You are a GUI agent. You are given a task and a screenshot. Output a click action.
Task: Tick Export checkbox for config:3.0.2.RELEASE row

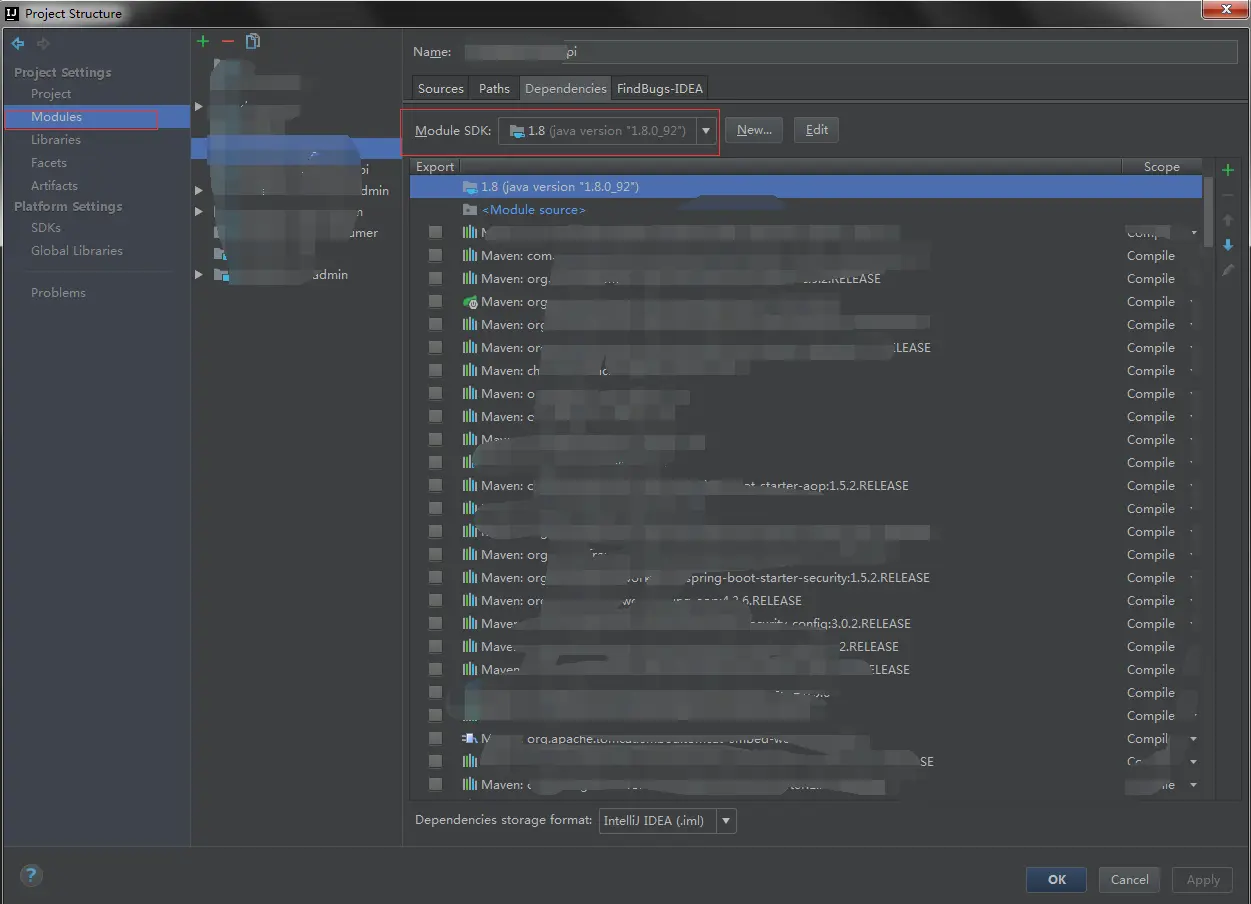435,624
